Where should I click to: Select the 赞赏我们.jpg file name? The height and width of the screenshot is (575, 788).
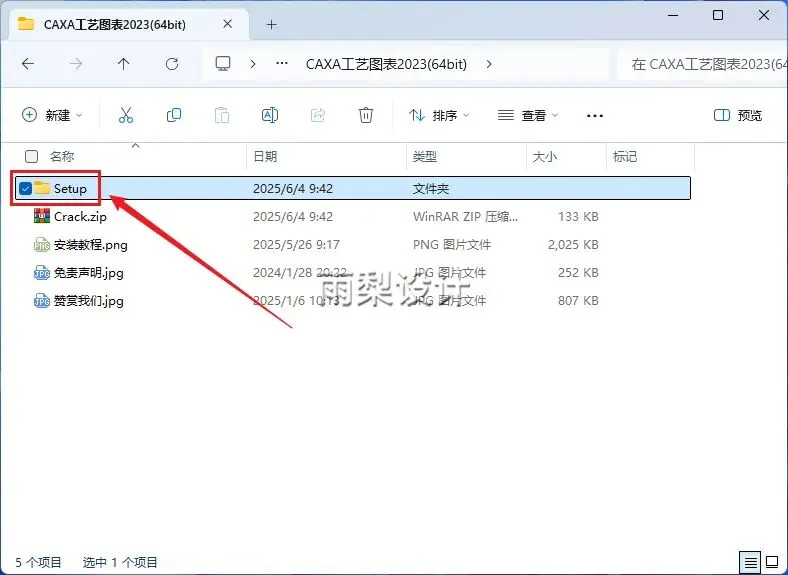(89, 301)
